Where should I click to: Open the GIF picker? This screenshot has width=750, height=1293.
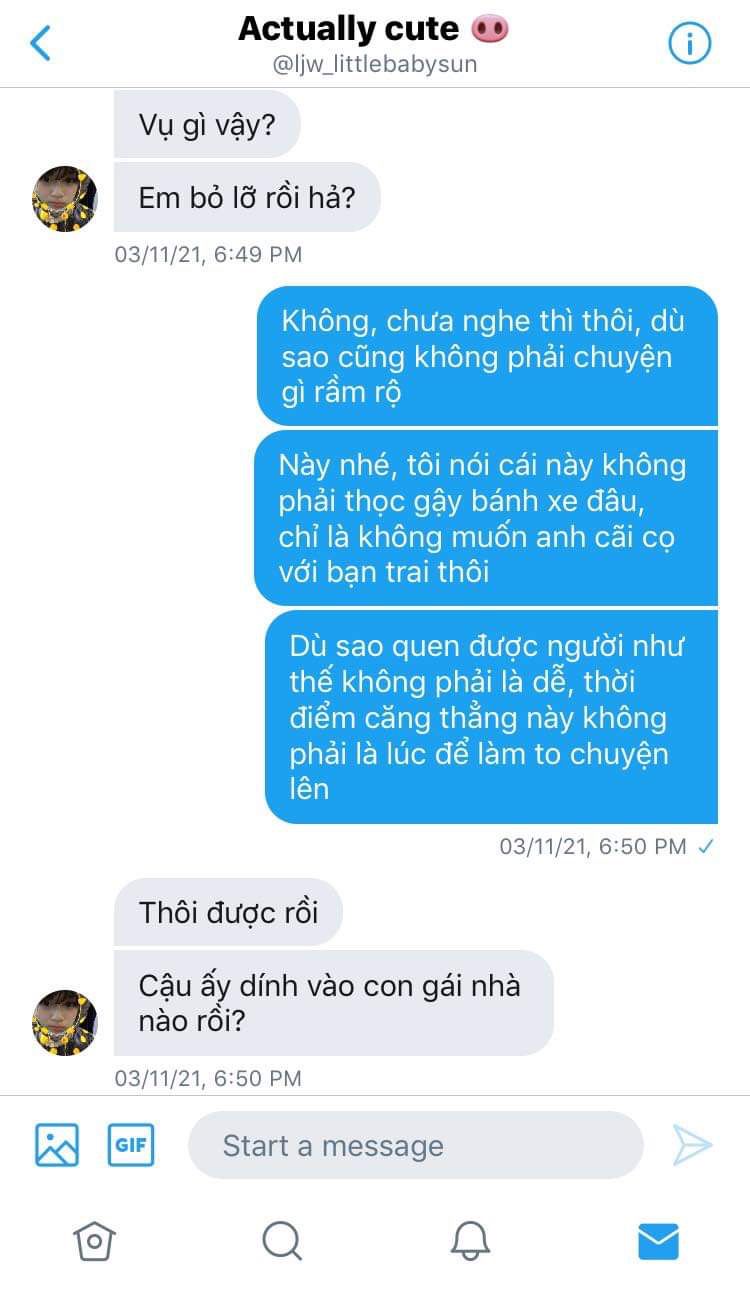(x=131, y=1145)
